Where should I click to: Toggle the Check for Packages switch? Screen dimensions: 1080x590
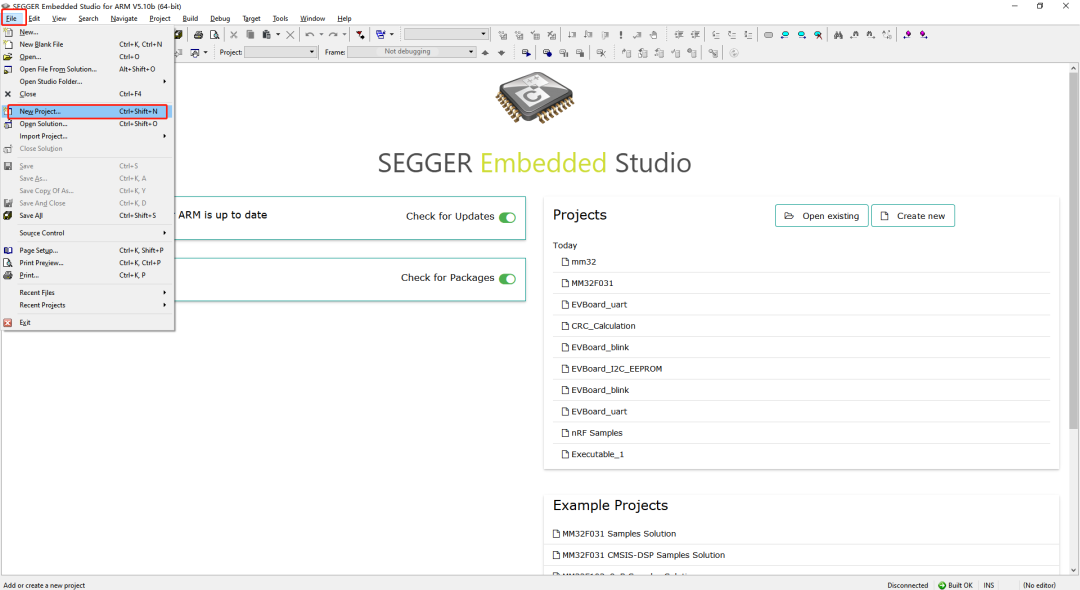(x=508, y=279)
